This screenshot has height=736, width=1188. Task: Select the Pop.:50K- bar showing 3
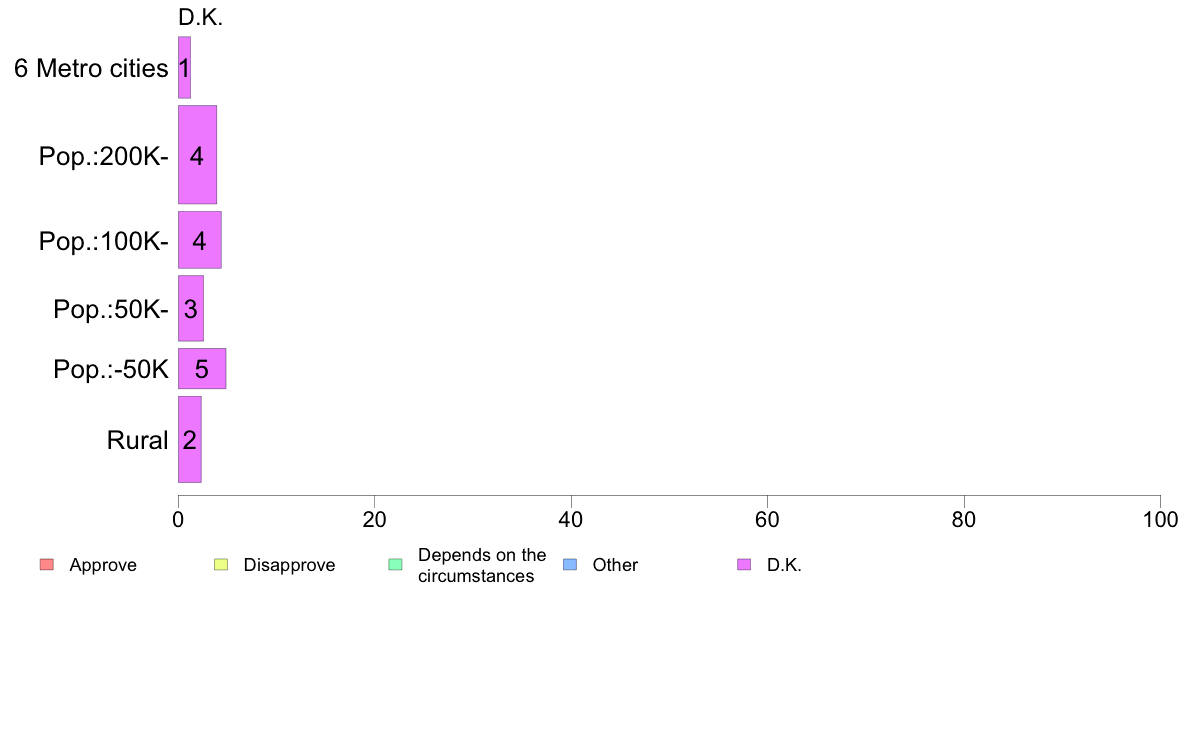click(190, 308)
